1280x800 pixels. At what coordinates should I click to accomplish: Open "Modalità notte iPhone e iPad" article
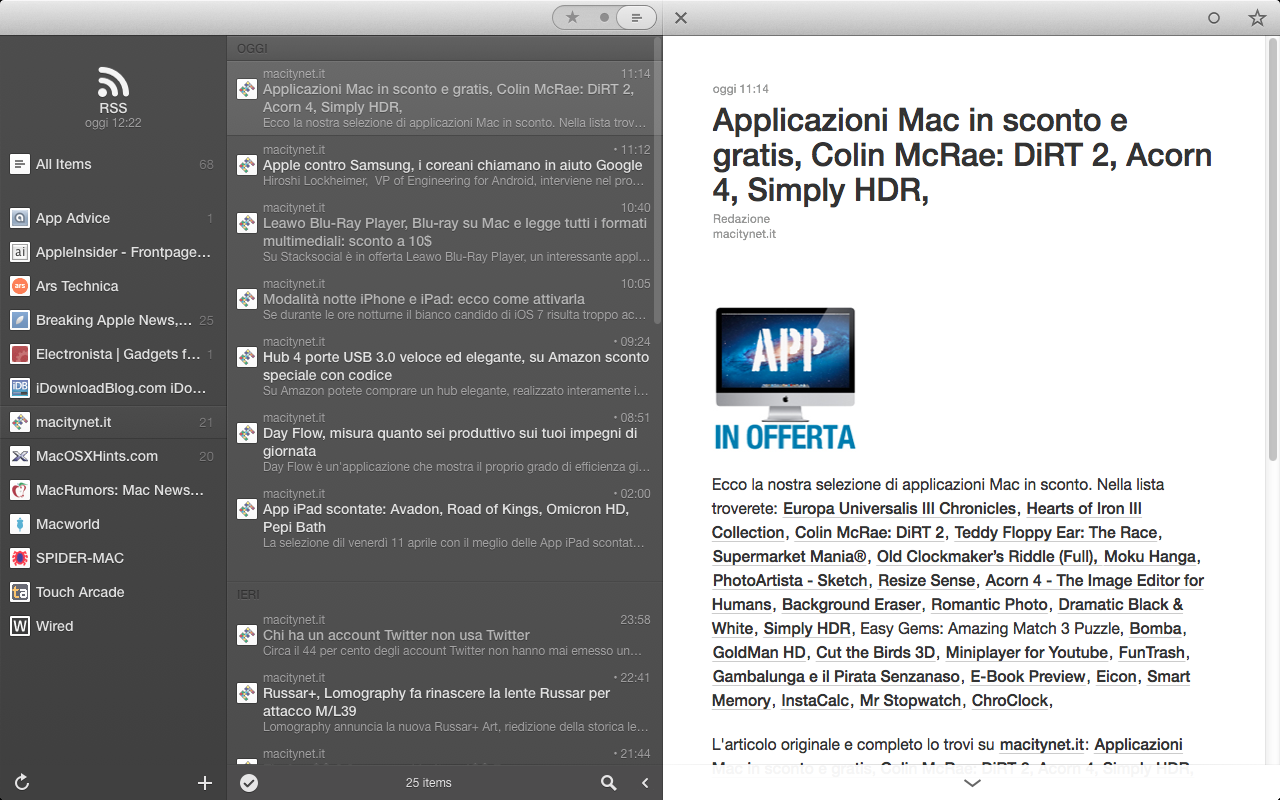[x=444, y=299]
